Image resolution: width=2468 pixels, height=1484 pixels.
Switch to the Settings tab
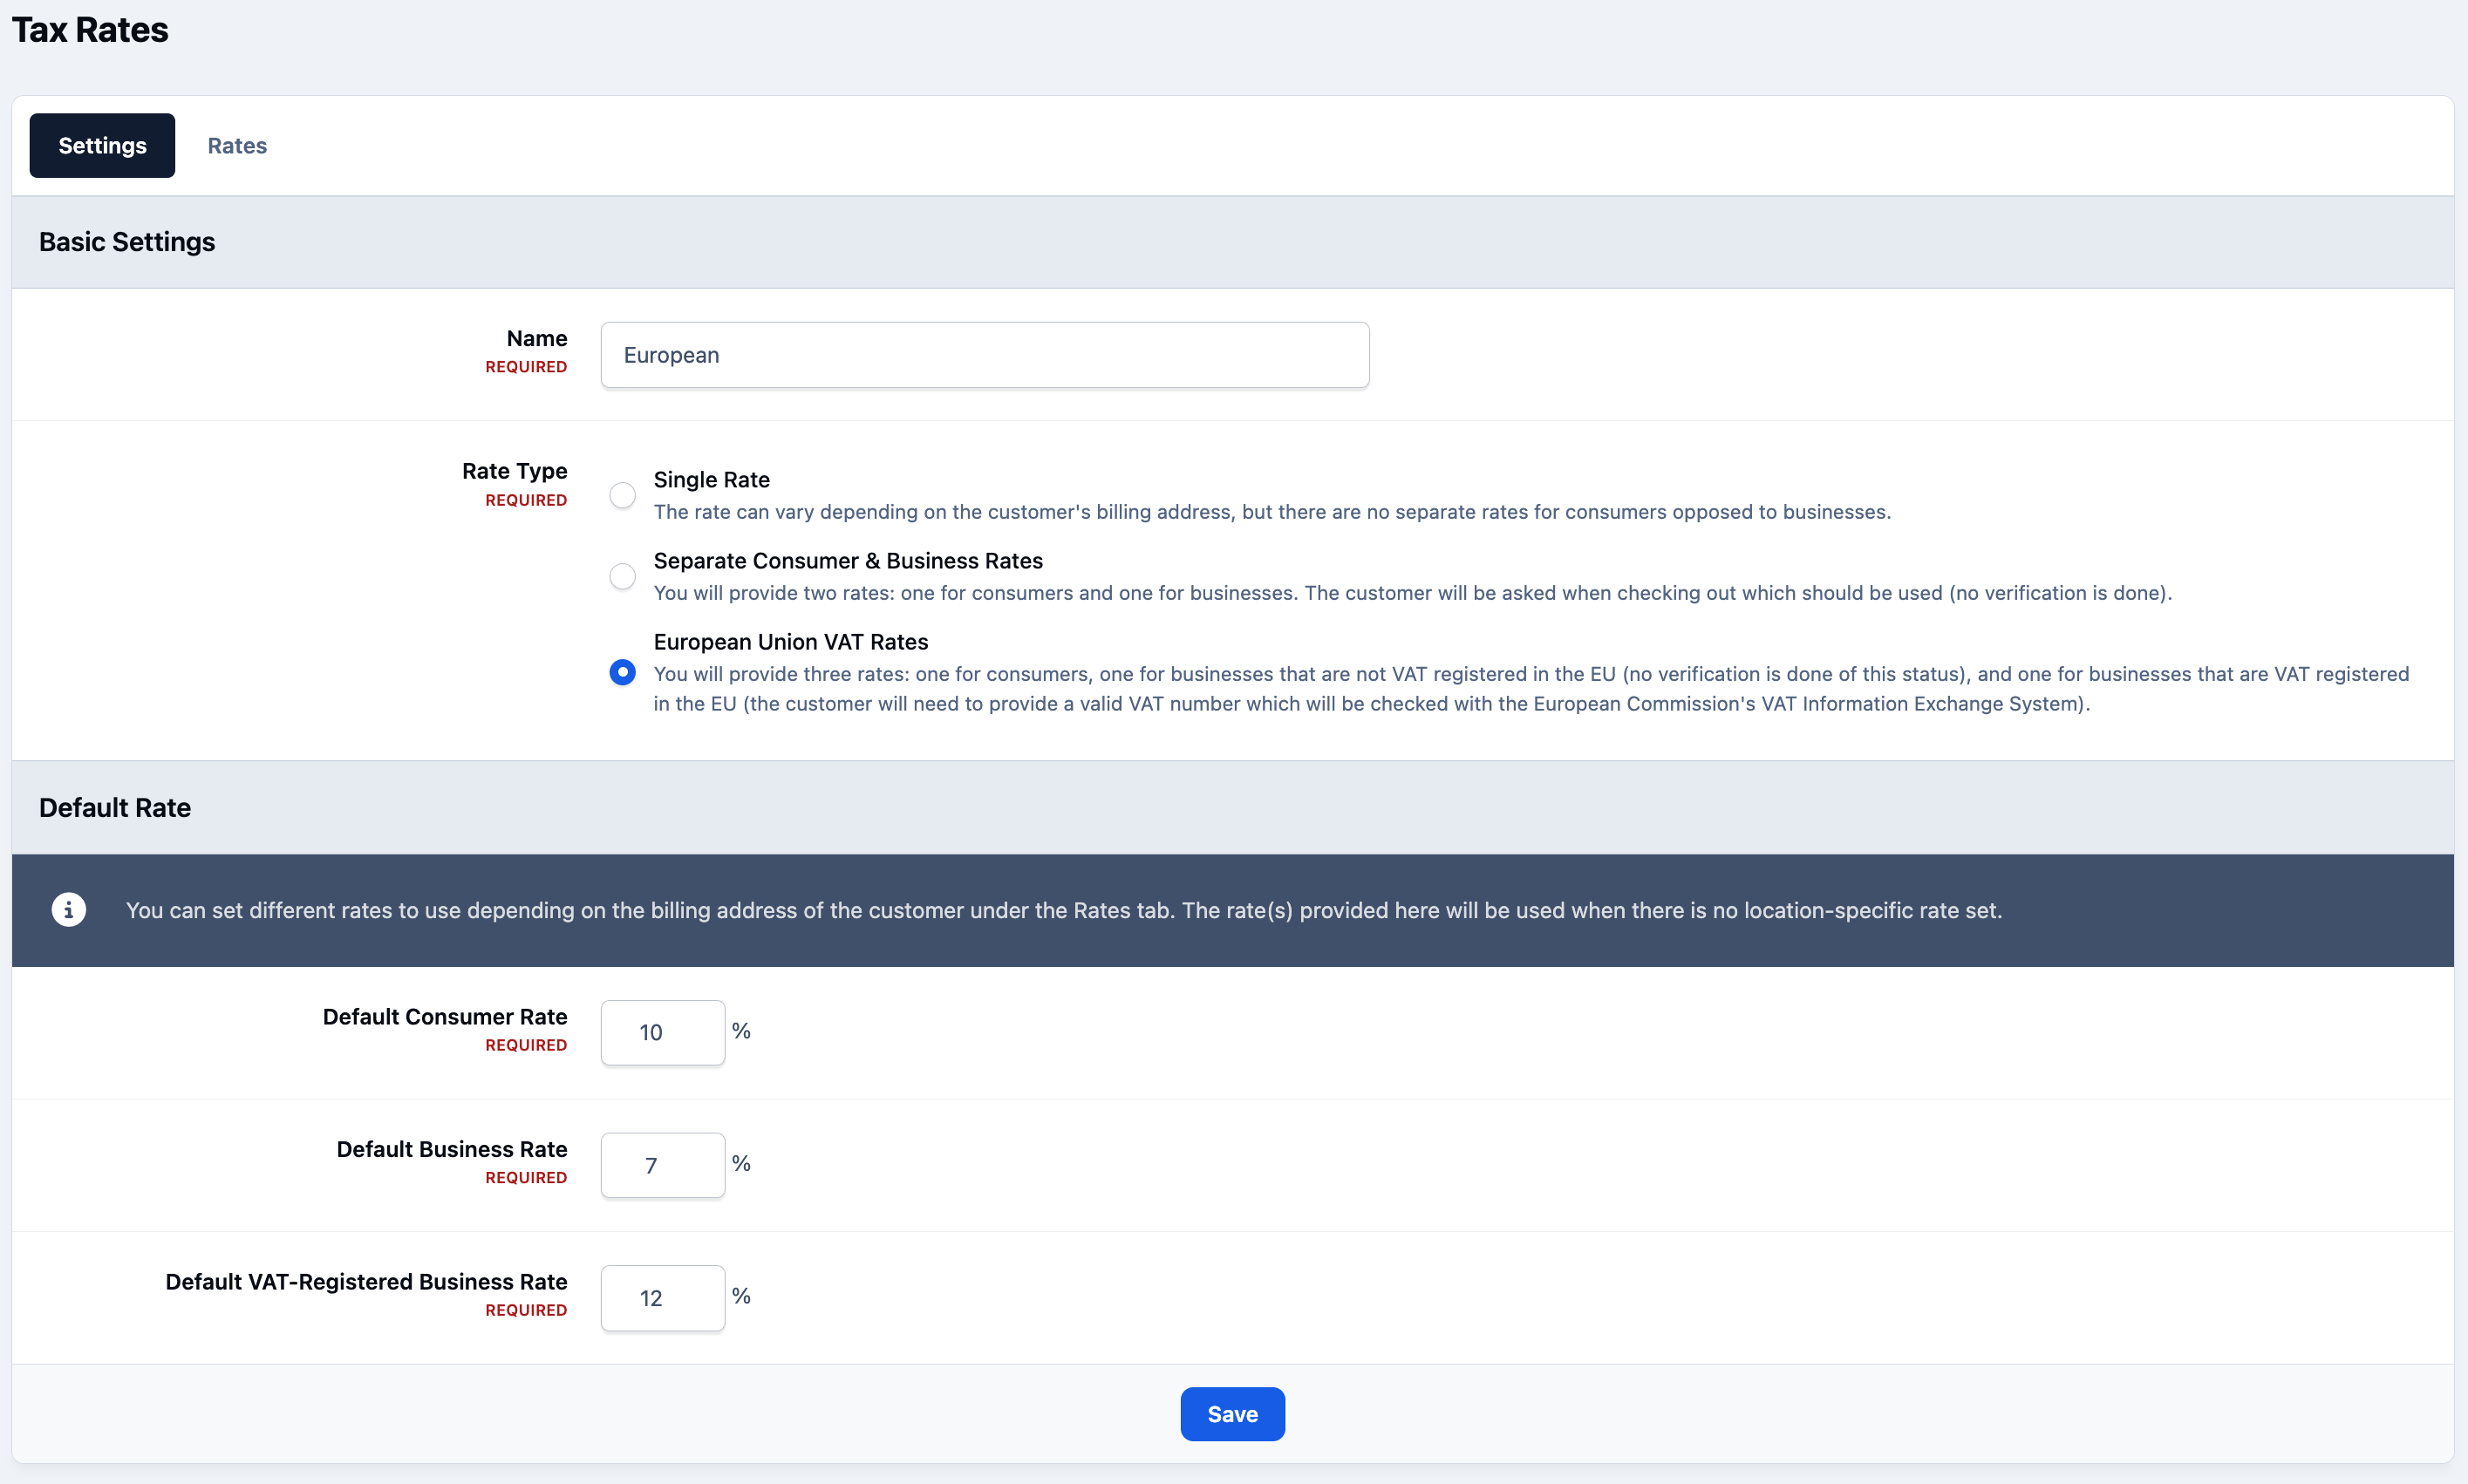tap(102, 146)
